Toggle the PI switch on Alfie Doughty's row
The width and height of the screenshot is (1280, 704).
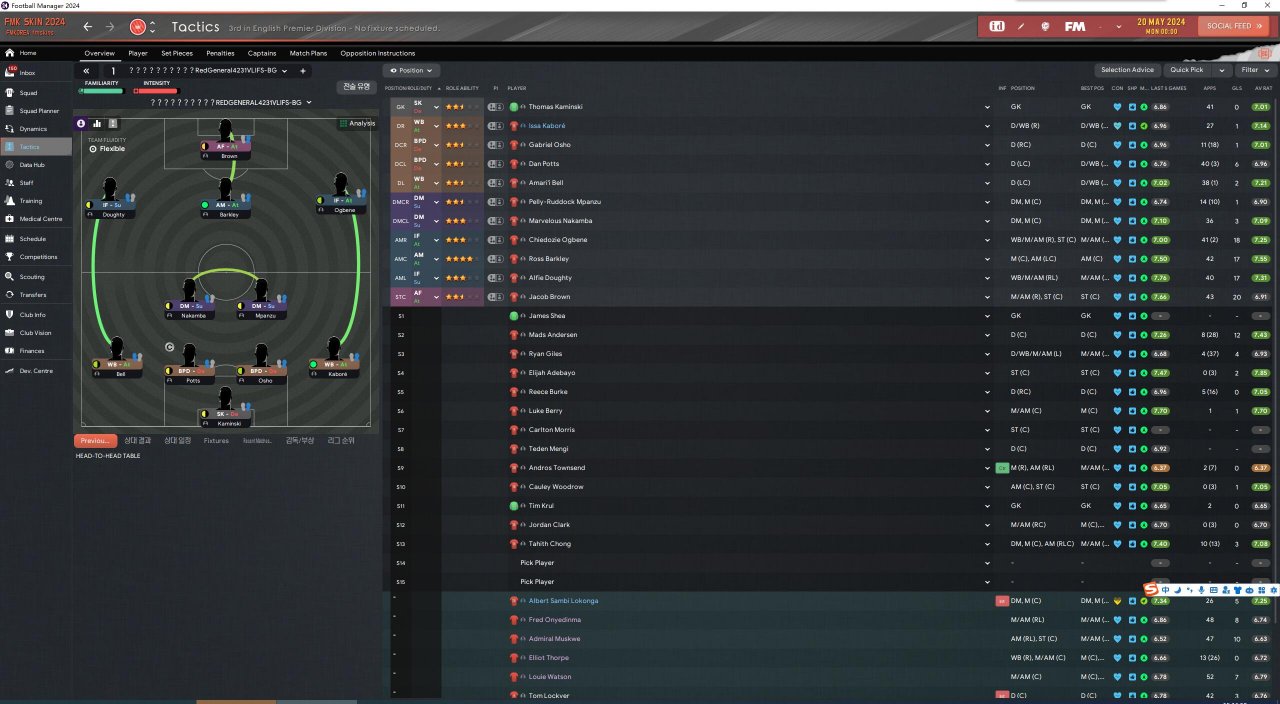[495, 278]
